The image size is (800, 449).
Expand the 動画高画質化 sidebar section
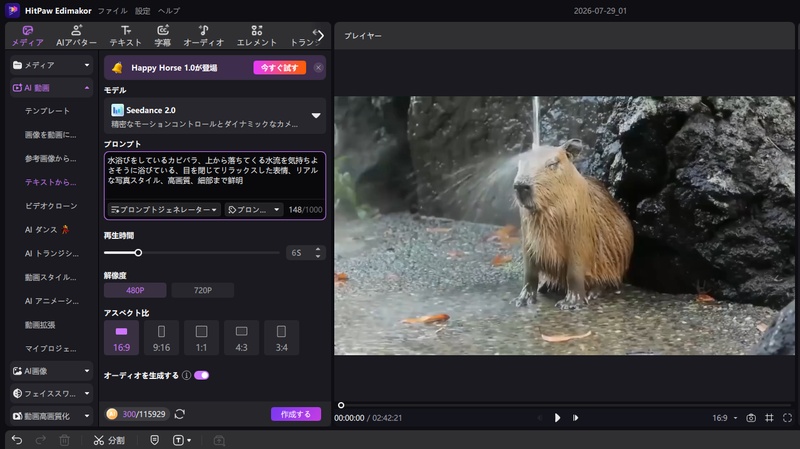click(51, 416)
